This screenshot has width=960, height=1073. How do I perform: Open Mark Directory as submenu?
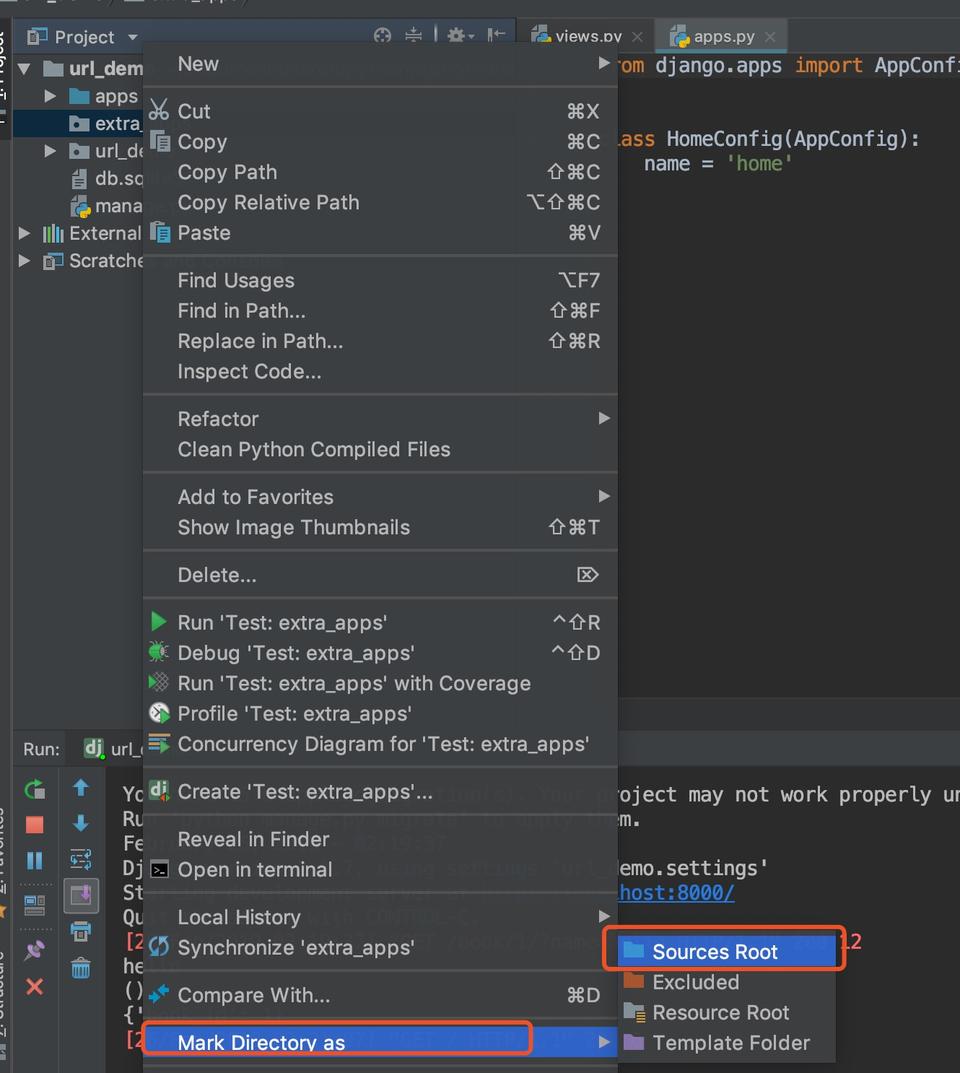[380, 1042]
